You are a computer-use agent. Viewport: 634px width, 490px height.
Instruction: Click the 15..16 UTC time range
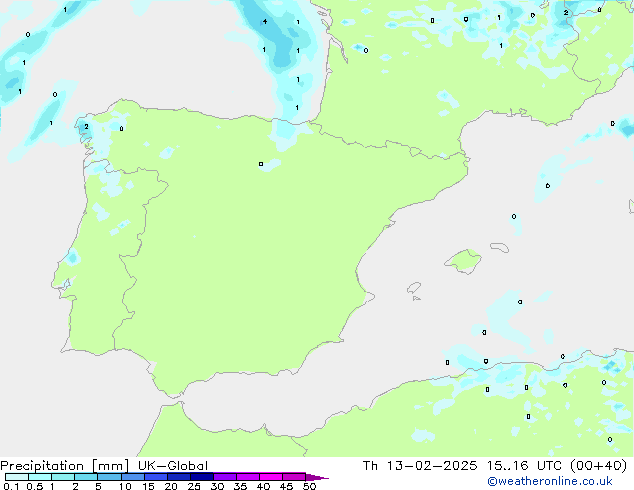point(524,466)
